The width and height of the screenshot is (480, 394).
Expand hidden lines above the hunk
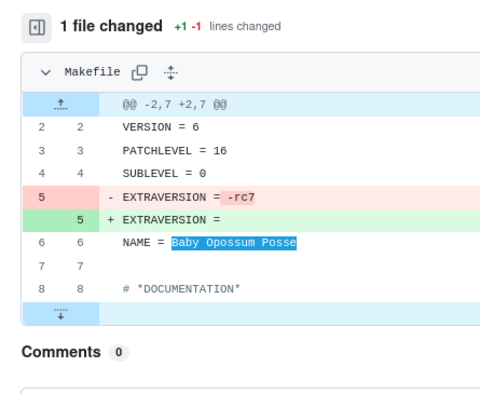coord(61,105)
